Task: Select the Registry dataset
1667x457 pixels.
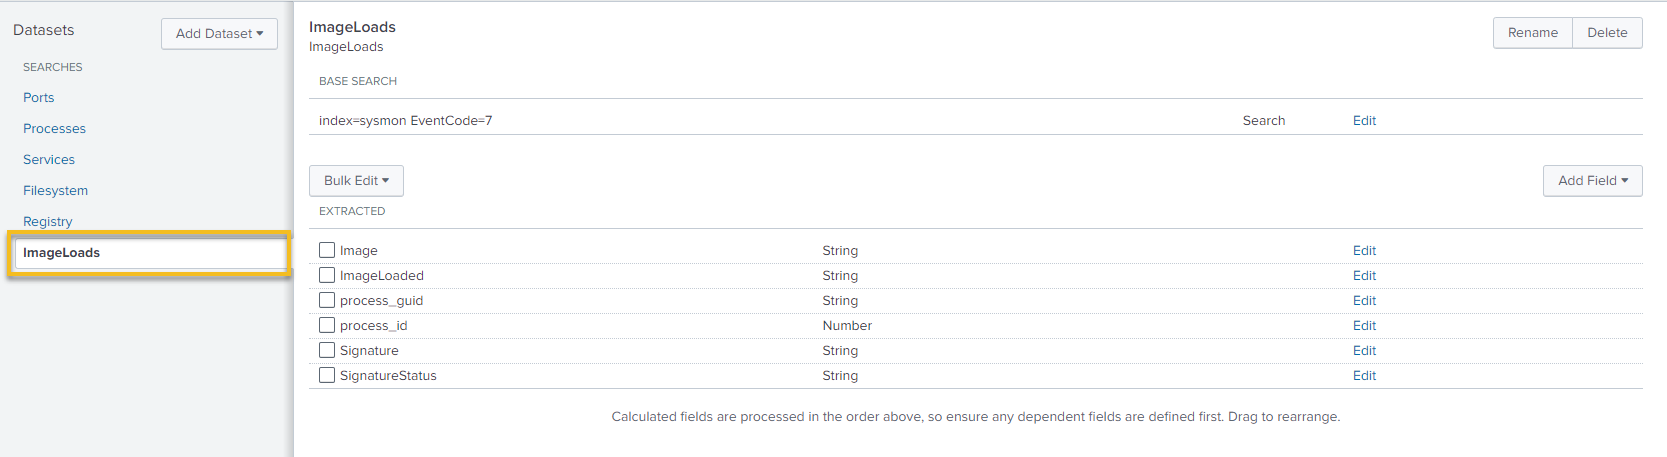Action: coord(48,221)
